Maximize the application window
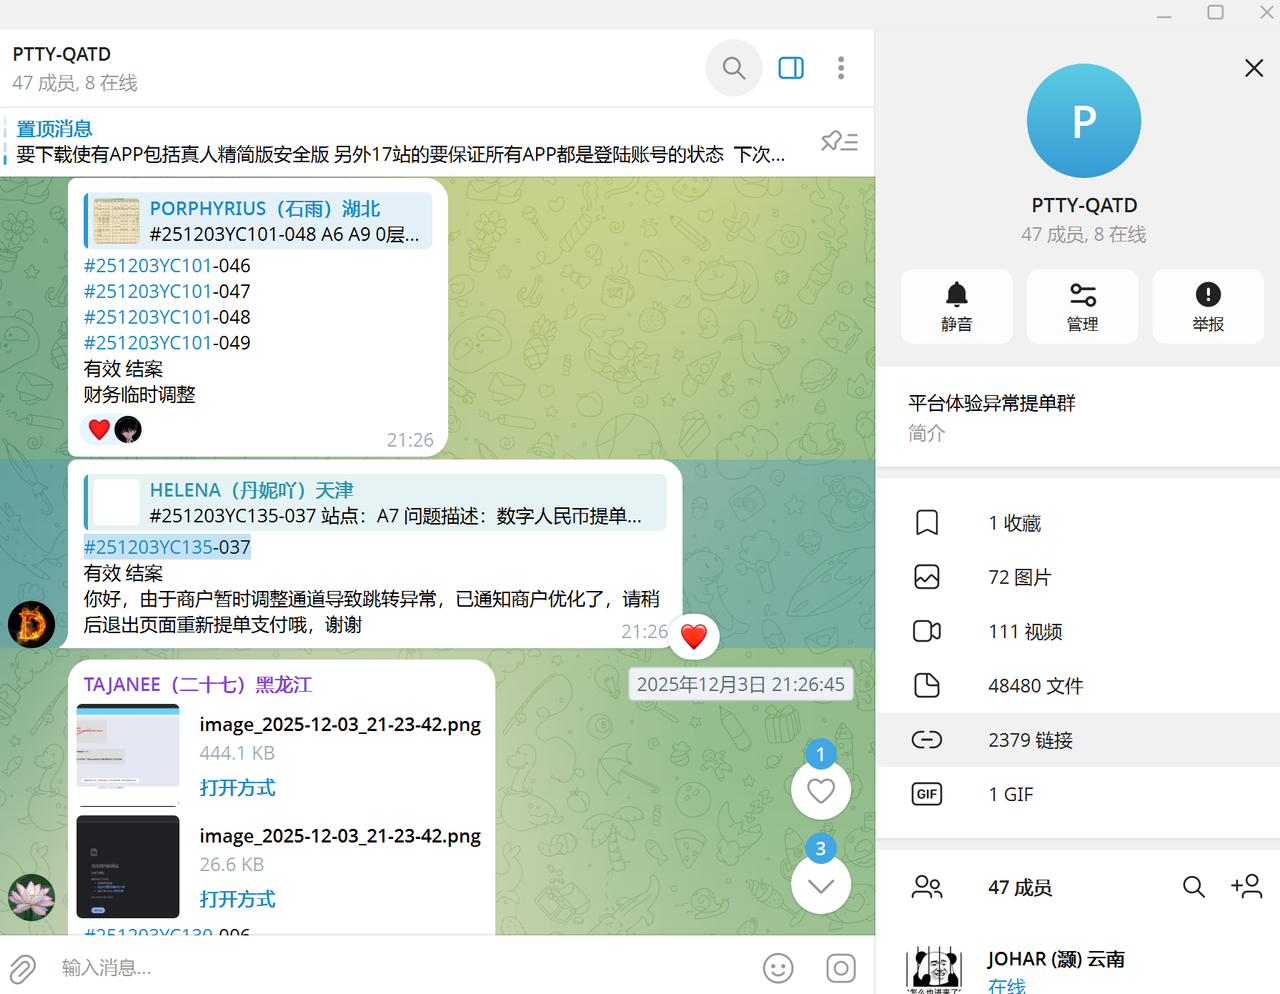1280x994 pixels. click(1215, 13)
